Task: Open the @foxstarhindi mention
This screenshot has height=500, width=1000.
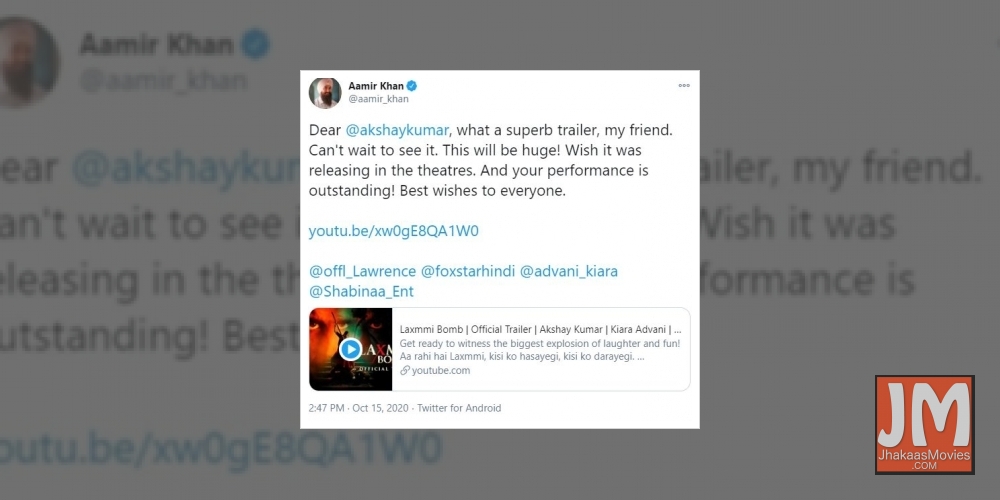Action: pos(467,272)
